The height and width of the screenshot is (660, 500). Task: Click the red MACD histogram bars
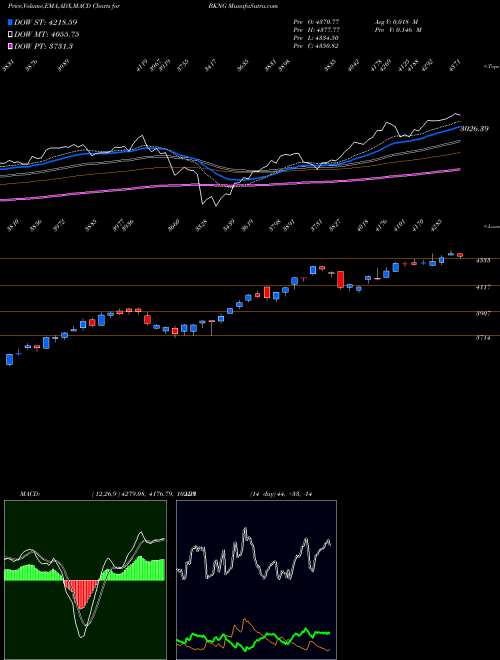click(x=81, y=593)
